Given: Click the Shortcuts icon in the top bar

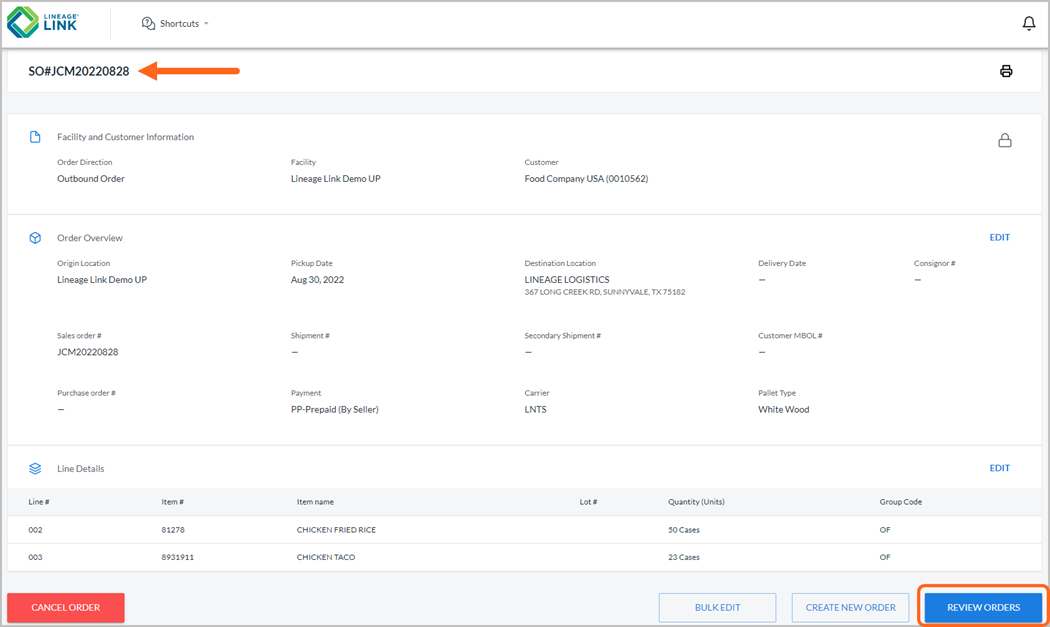Looking at the screenshot, I should 148,22.
